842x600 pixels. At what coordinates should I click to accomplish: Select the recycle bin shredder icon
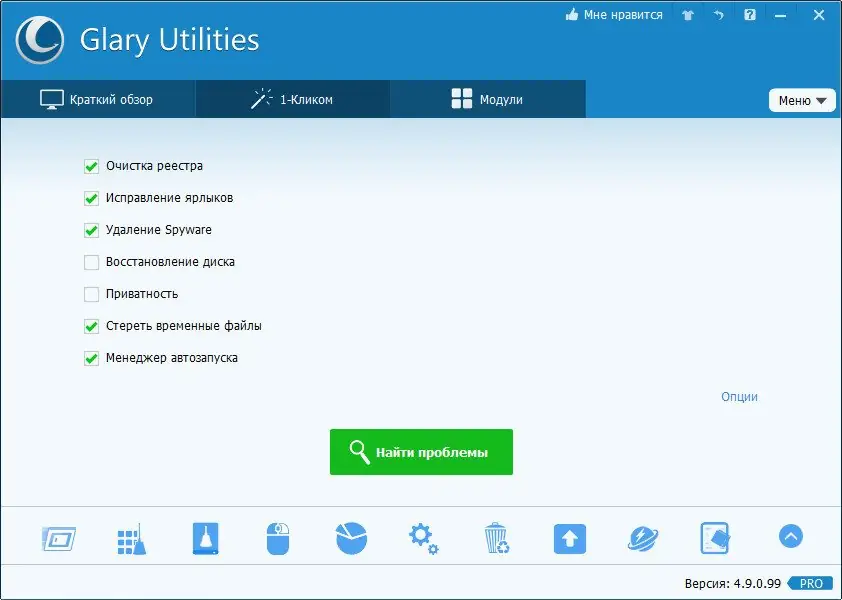pyautogui.click(x=496, y=537)
